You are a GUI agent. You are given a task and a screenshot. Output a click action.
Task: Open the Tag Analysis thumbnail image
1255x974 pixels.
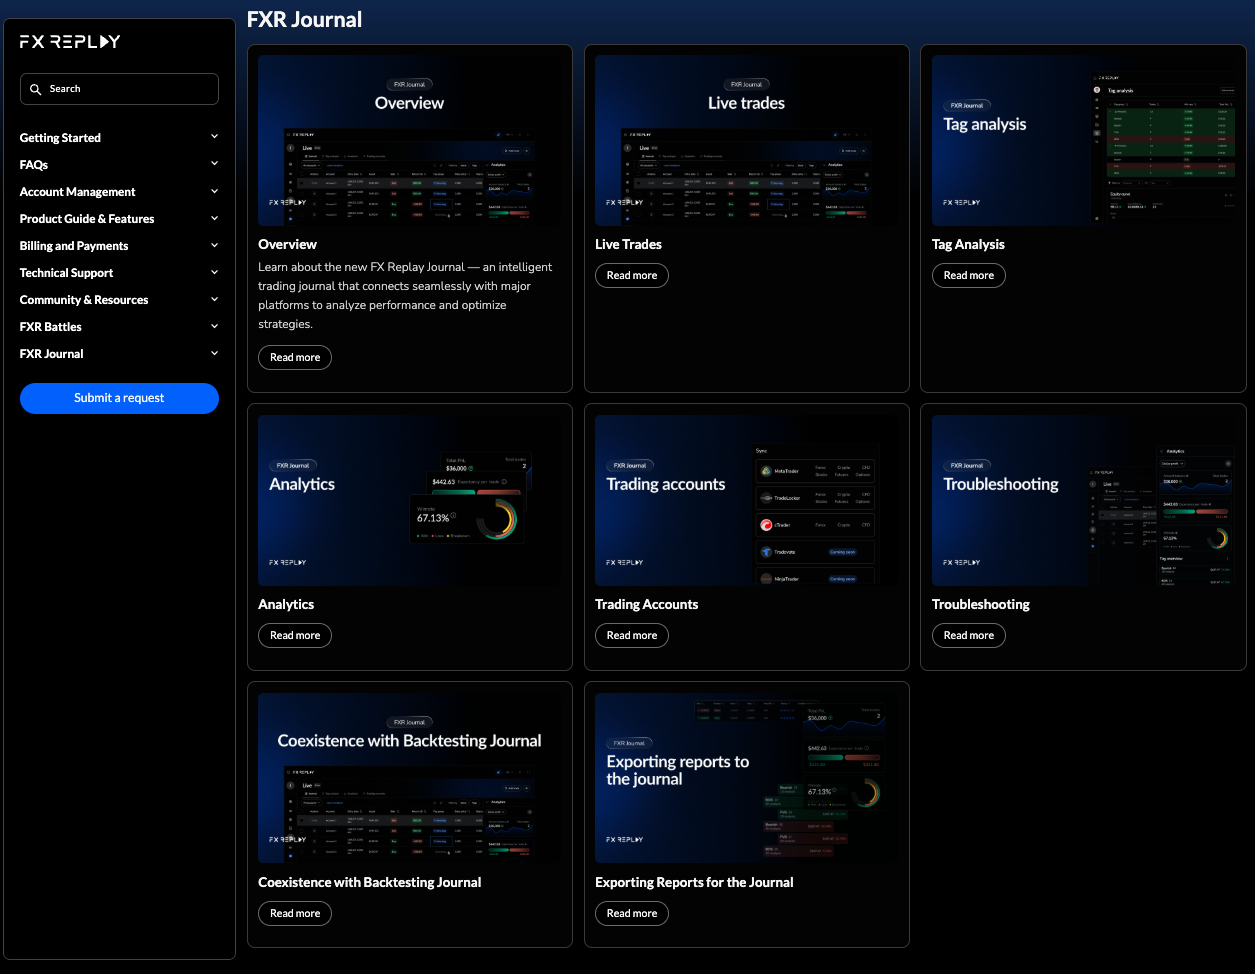[1083, 141]
